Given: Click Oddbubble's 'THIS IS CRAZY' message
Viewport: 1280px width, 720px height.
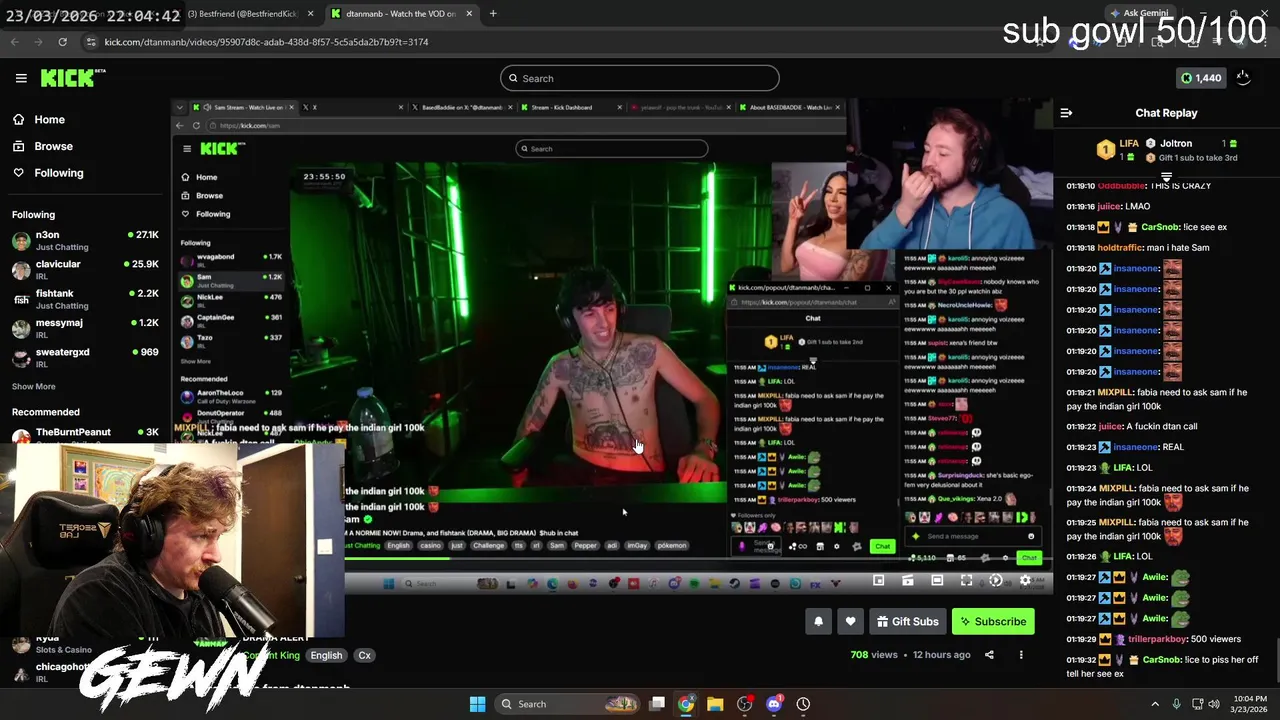Looking at the screenshot, I should pyautogui.click(x=1139, y=186).
